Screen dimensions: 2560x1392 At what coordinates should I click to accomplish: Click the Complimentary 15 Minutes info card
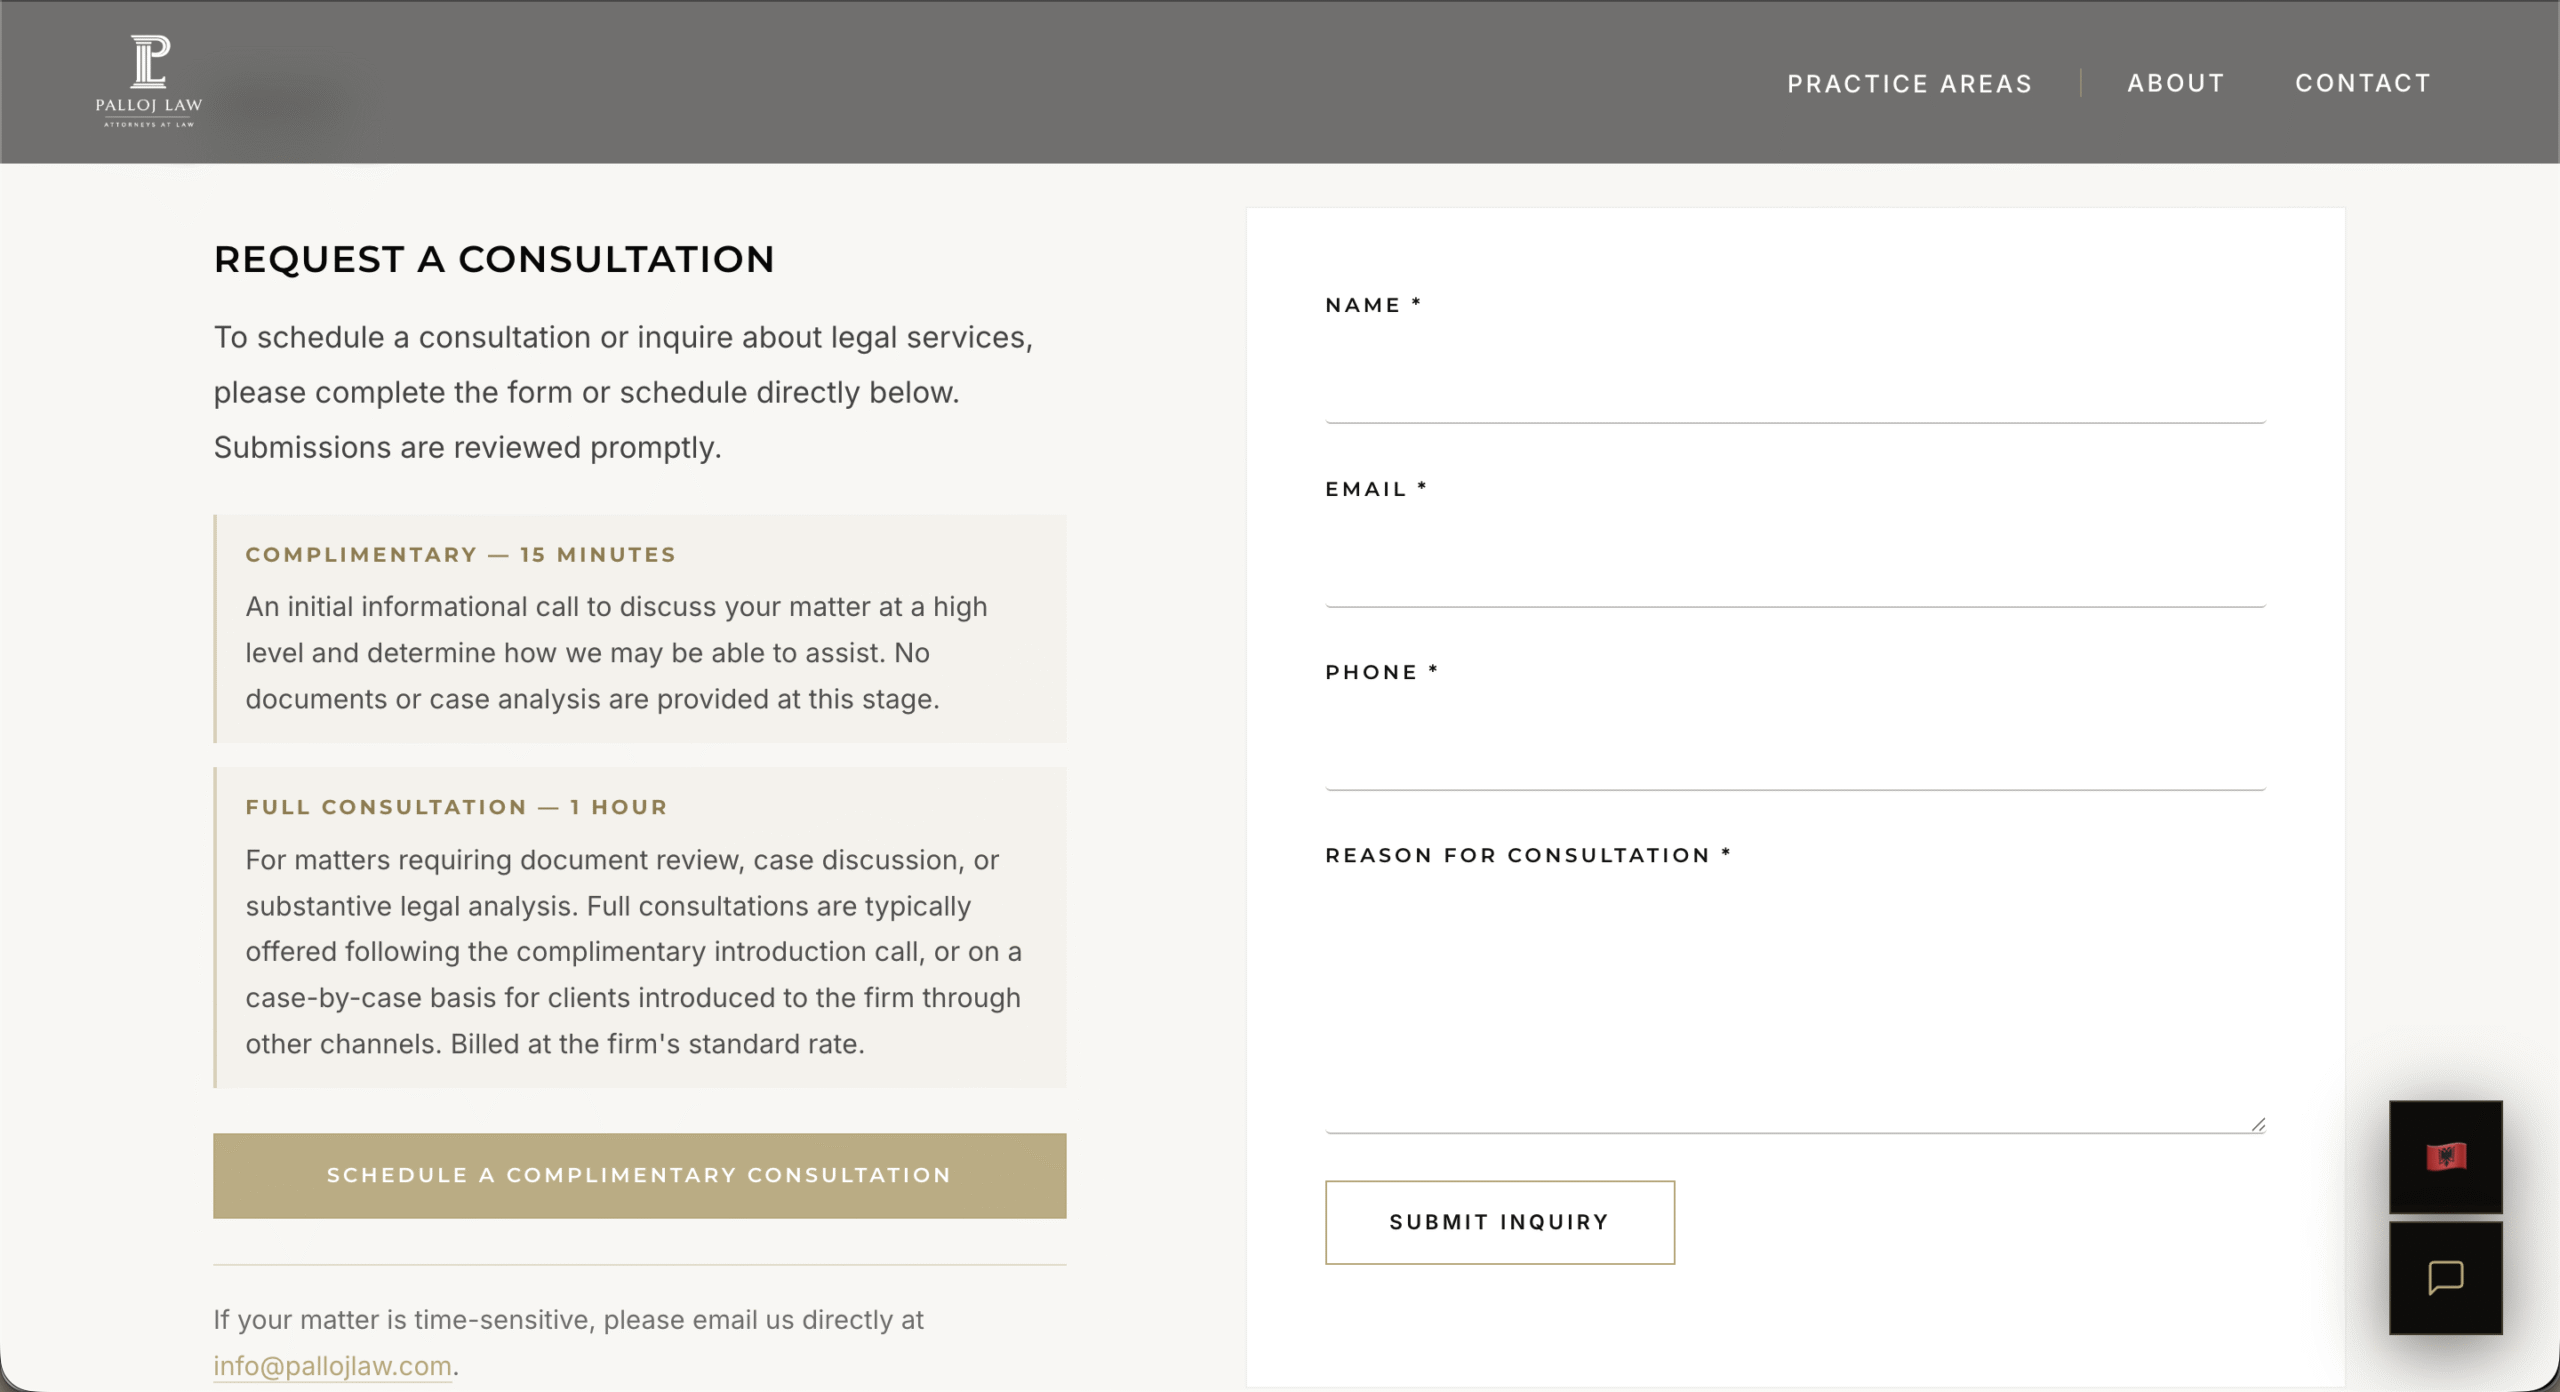(x=640, y=629)
